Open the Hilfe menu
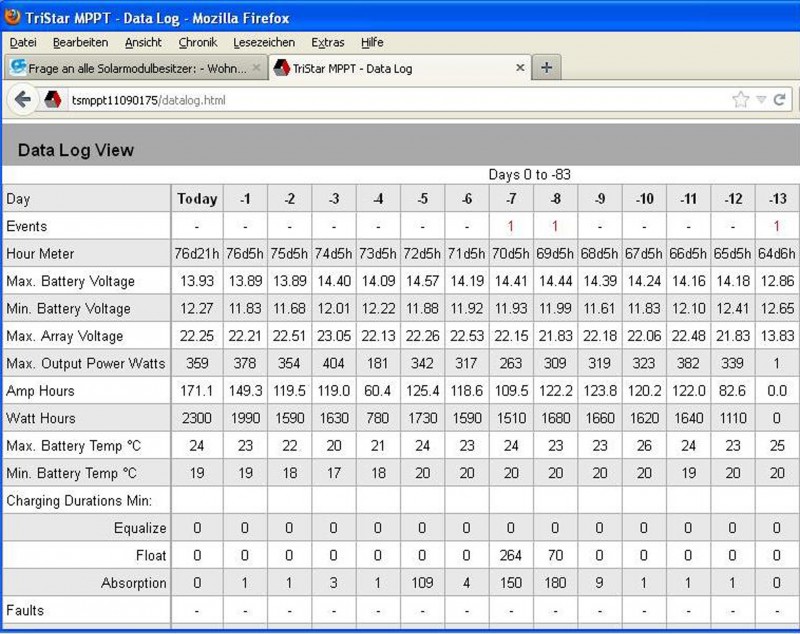The width and height of the screenshot is (800, 634). point(372,42)
